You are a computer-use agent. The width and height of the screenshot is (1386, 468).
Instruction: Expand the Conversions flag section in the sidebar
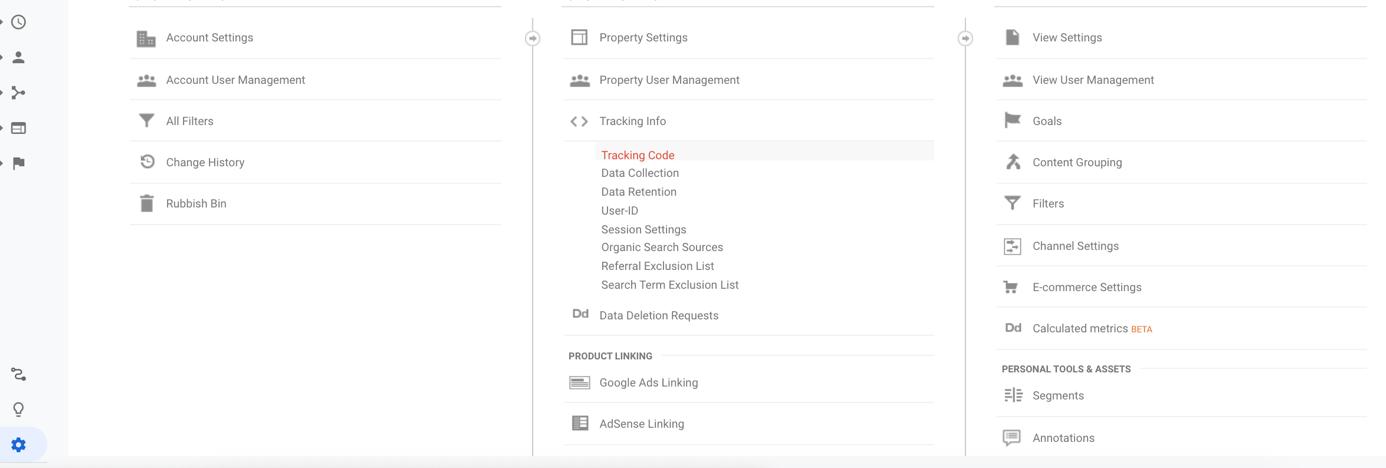point(18,163)
